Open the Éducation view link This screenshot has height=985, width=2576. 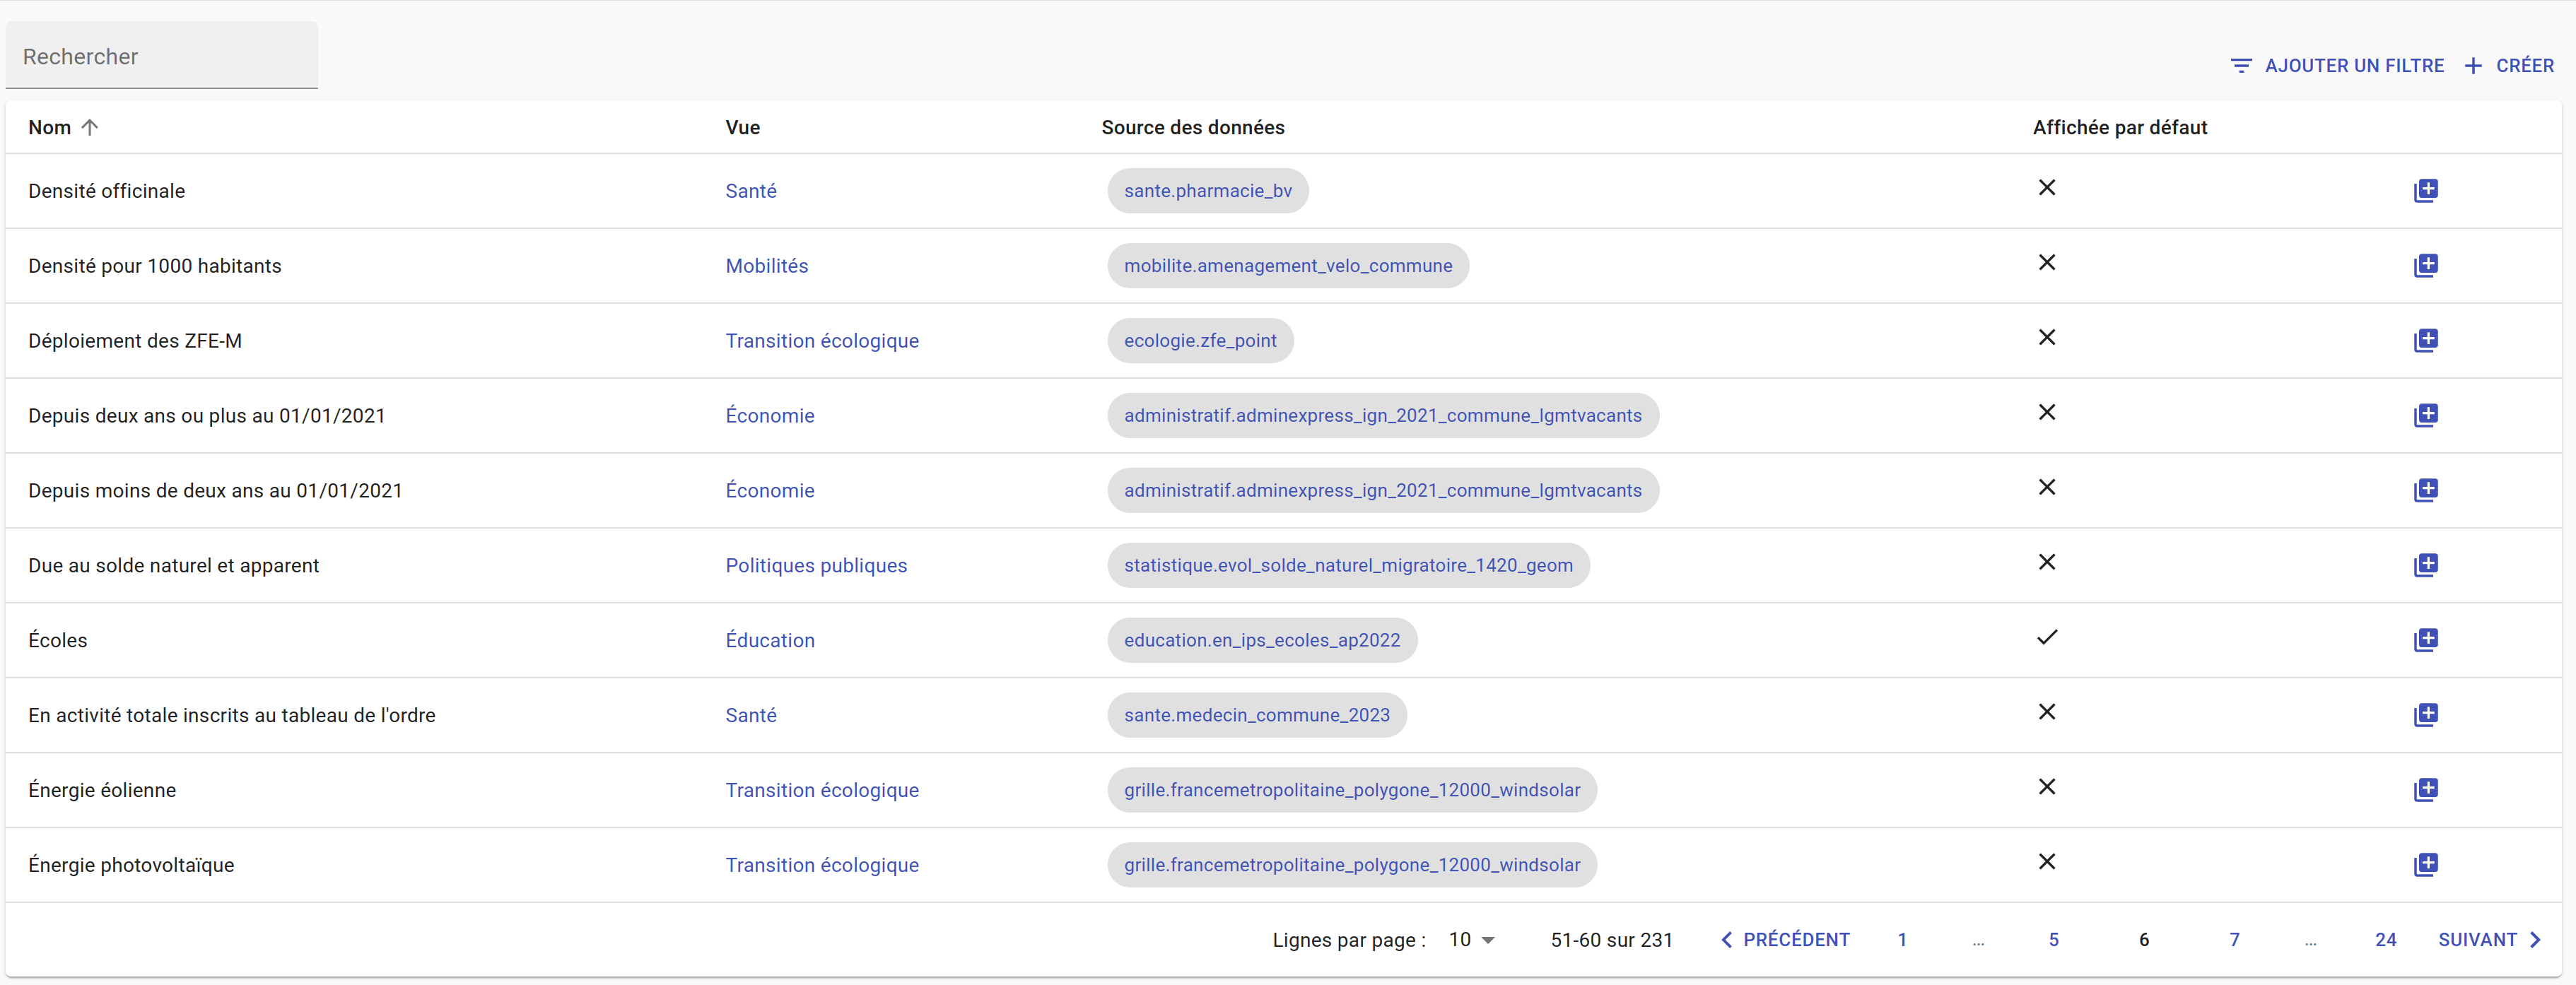point(770,641)
